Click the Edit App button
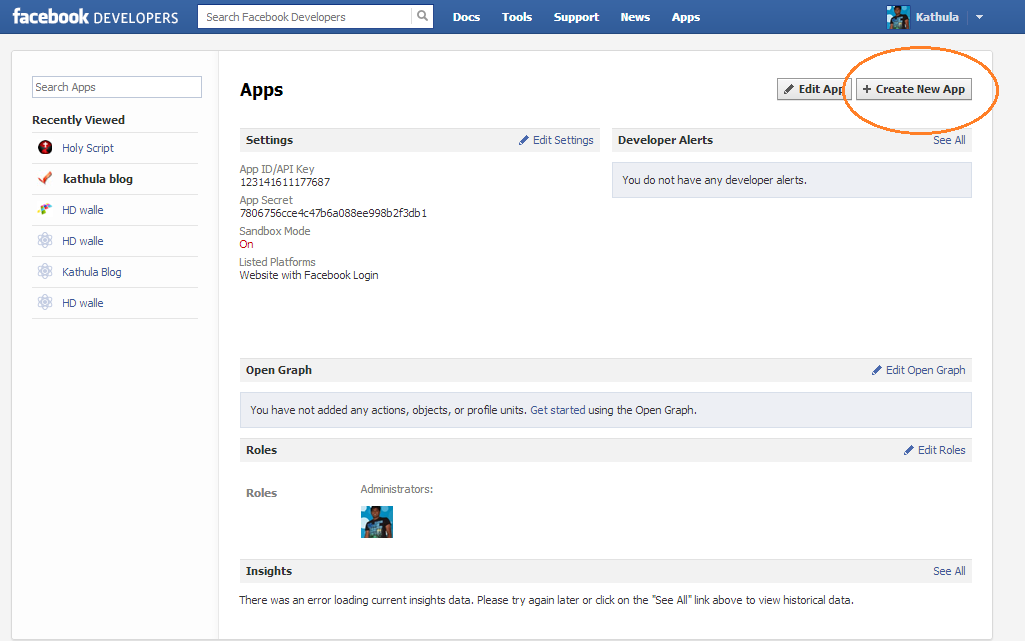 coord(810,89)
